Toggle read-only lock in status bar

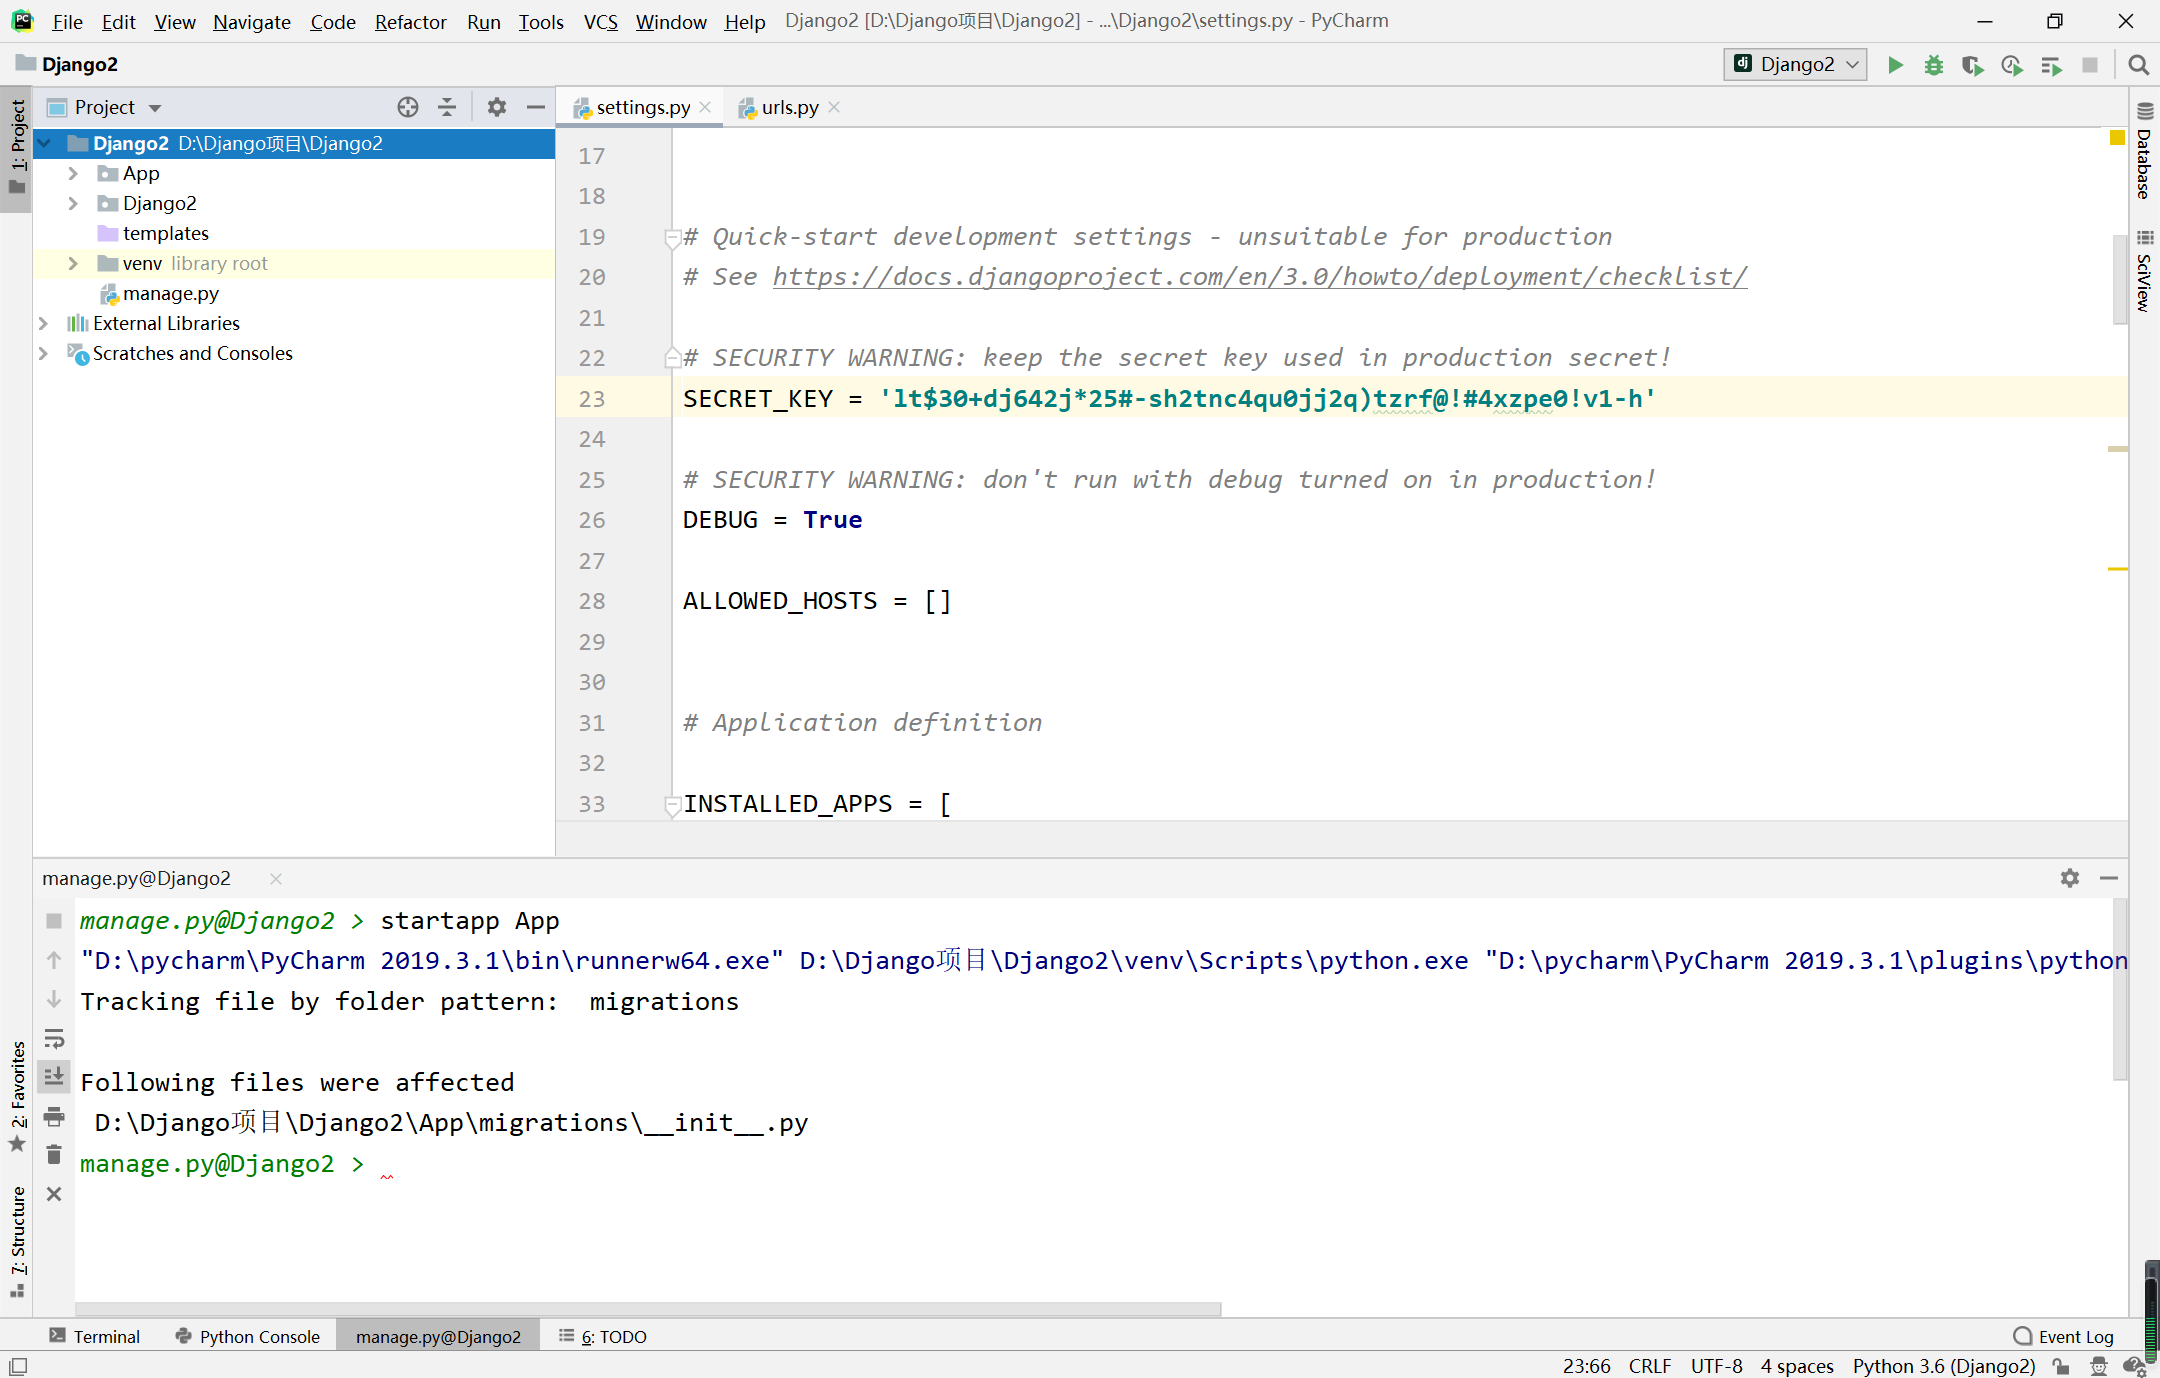pos(2061,1366)
